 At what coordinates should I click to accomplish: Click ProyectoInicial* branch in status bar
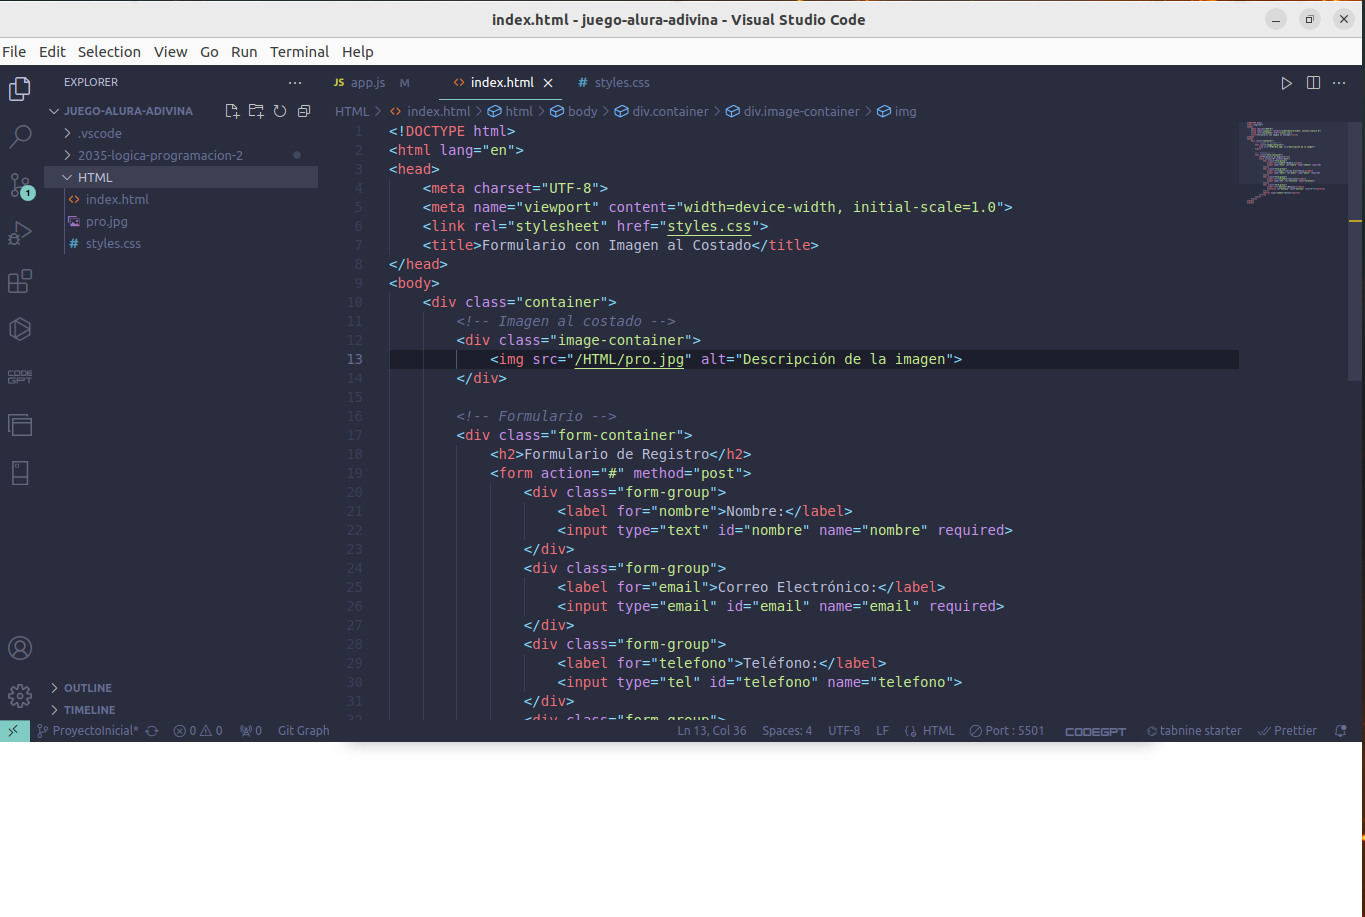[x=87, y=731]
